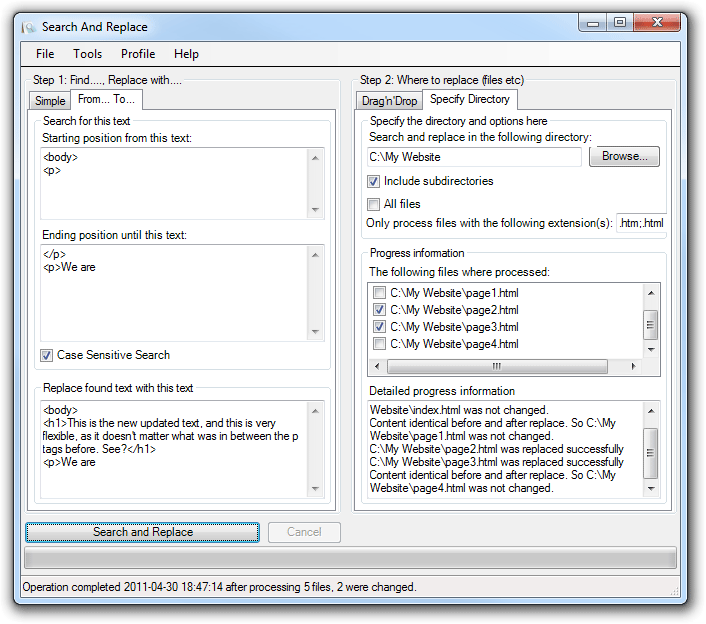
Task: Switch to the Drag'n'Drop tab
Action: click(x=388, y=101)
